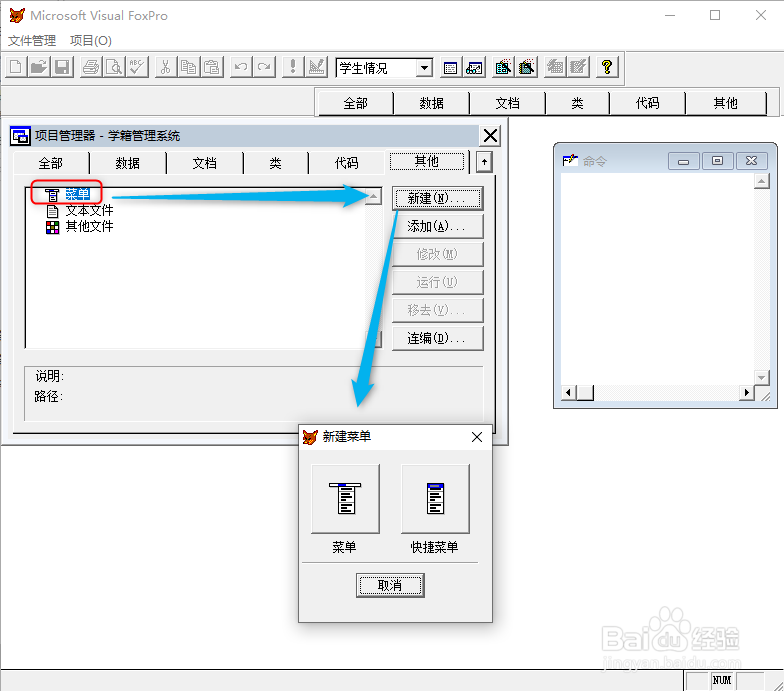Click the Paste clipboard icon

[212, 67]
